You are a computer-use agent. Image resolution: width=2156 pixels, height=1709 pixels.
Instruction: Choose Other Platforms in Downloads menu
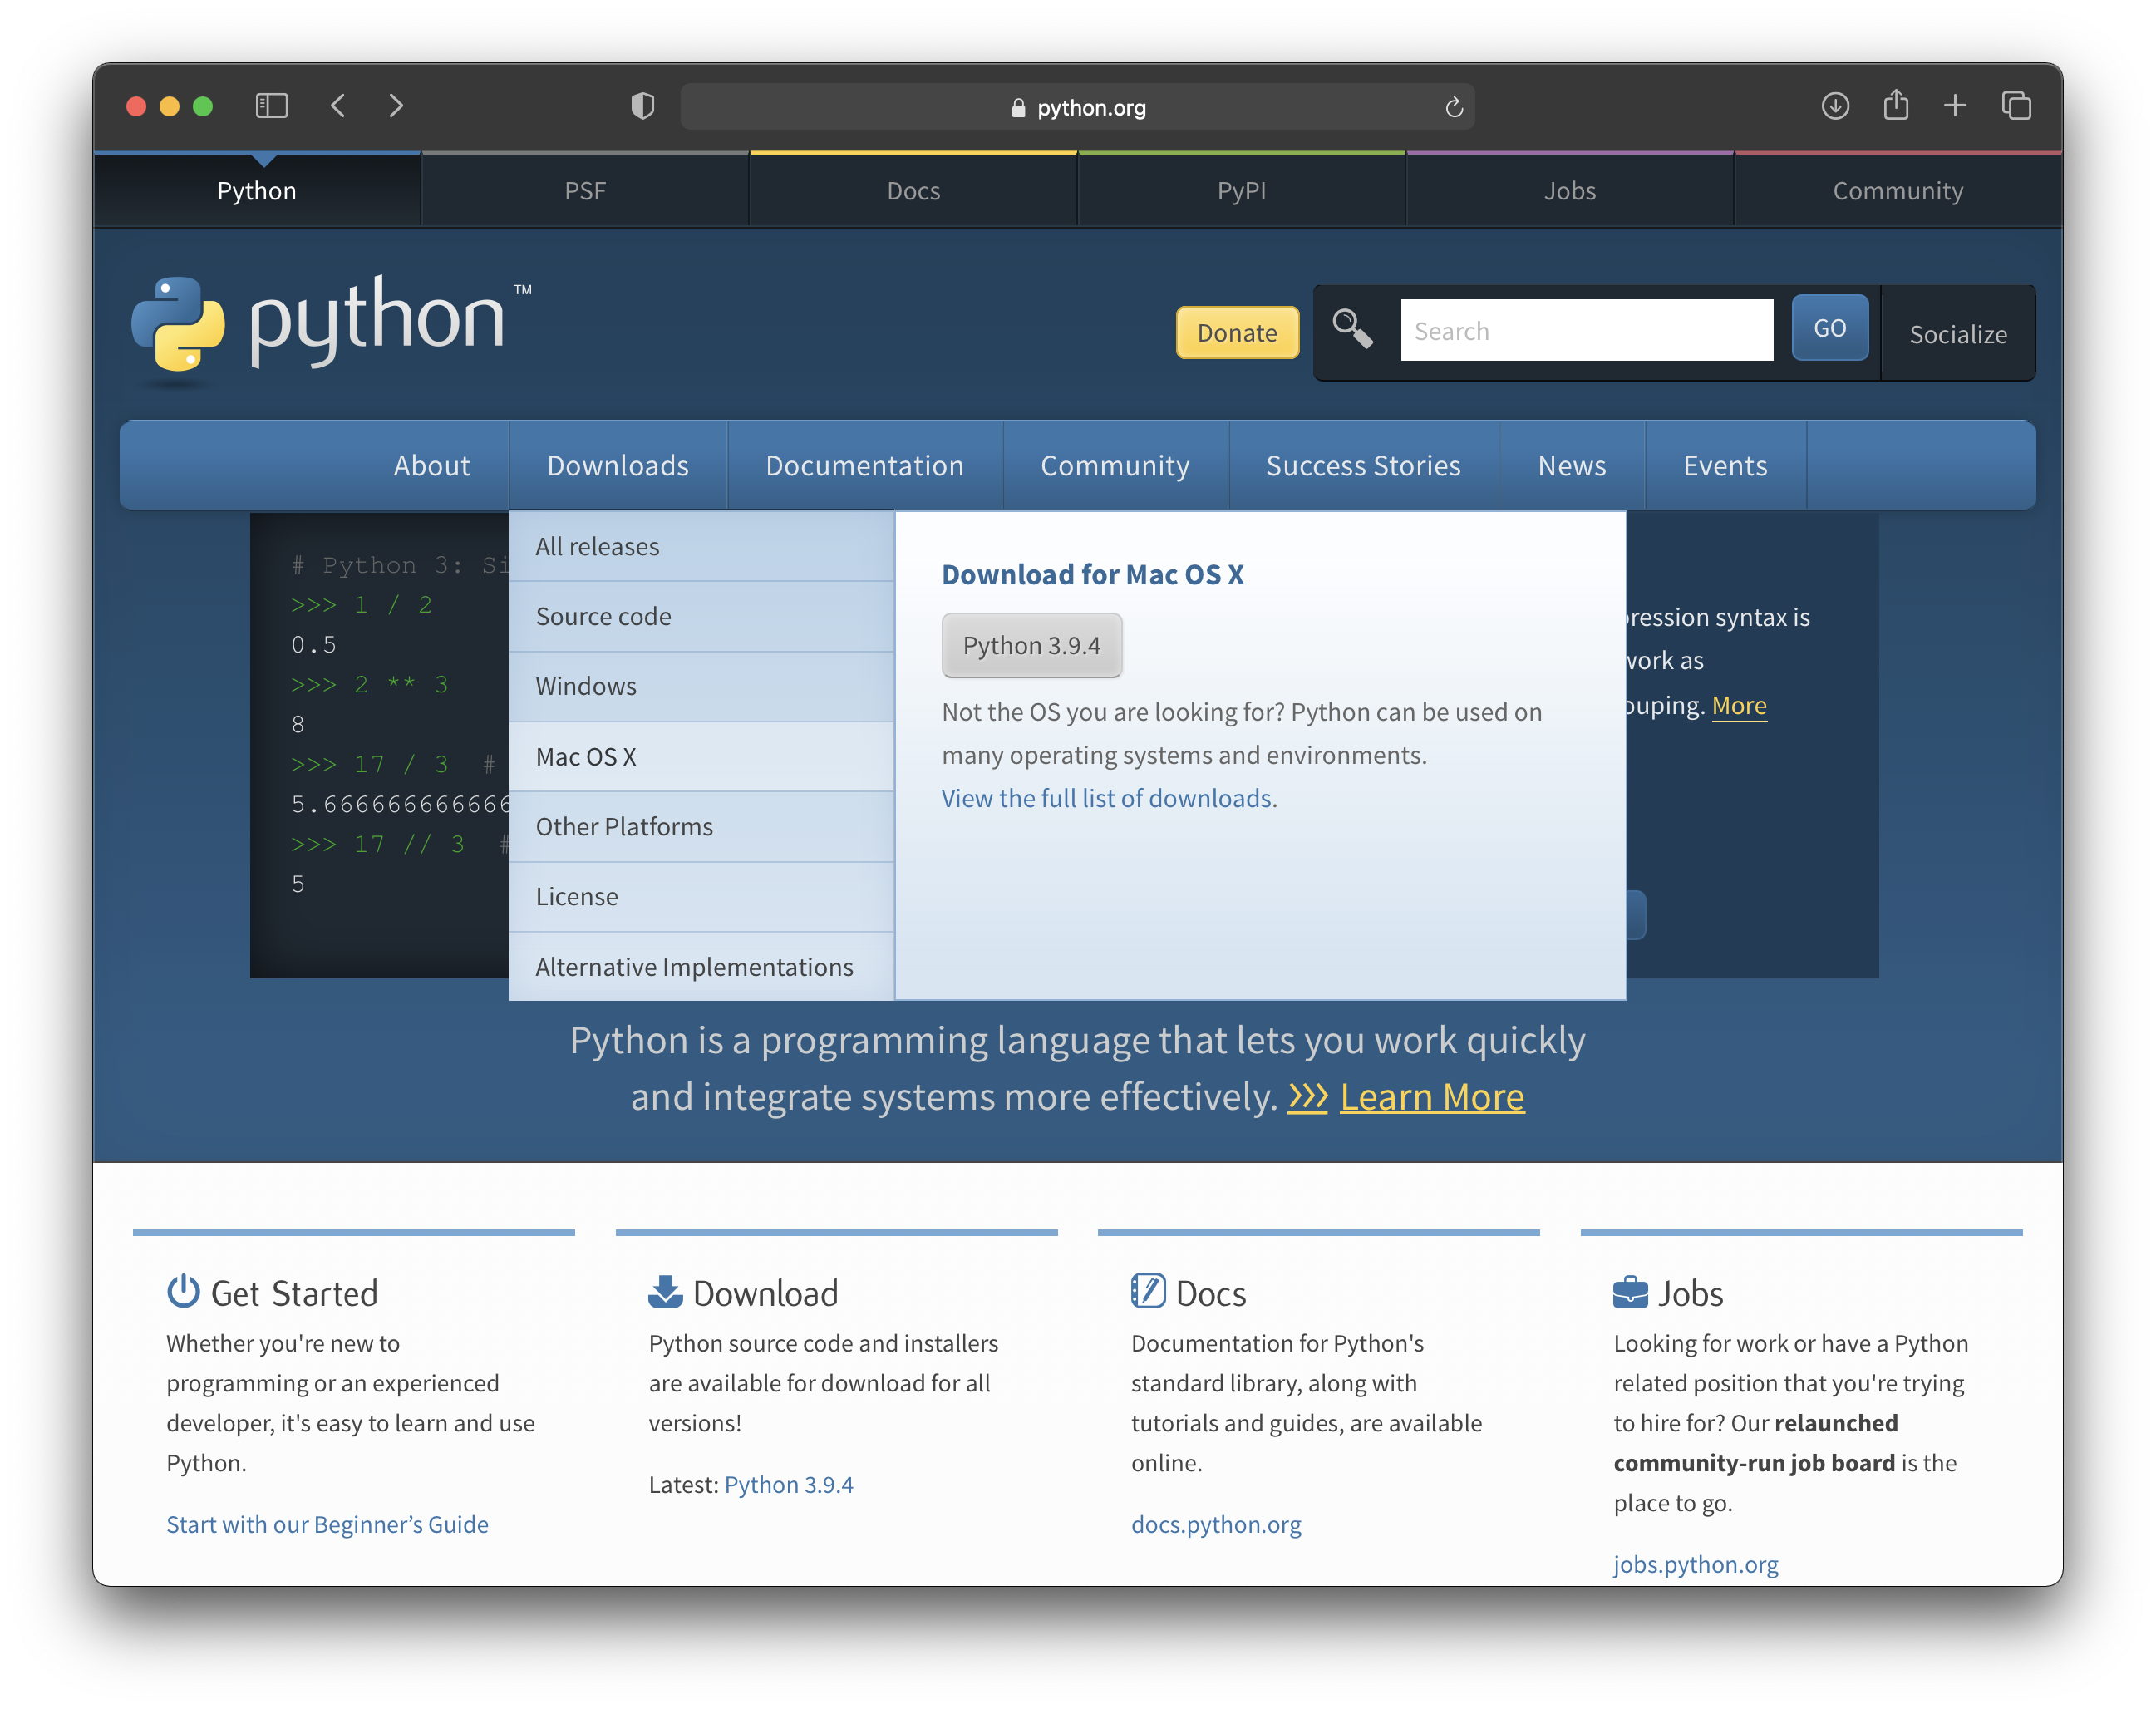[x=701, y=826]
